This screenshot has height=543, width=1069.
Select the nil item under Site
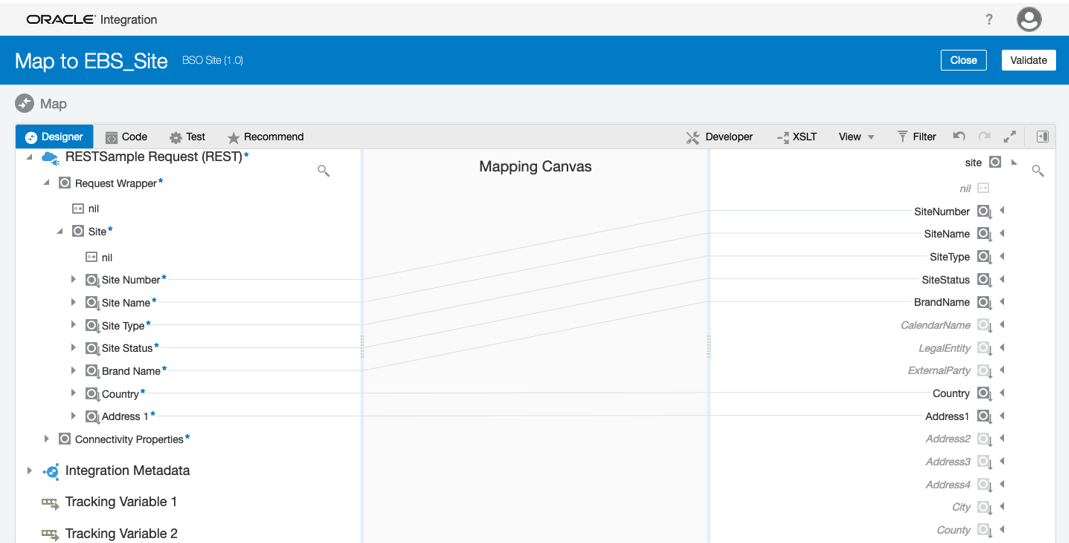107,257
